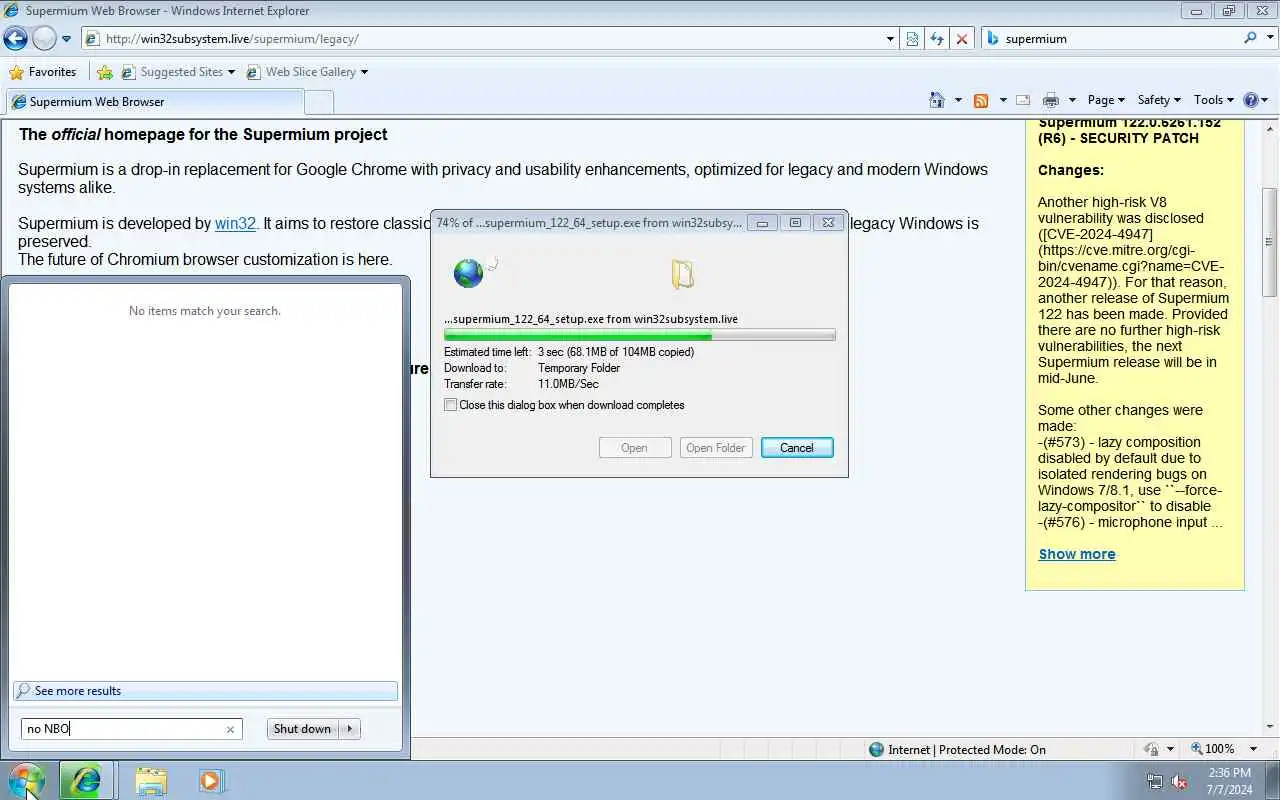Click the address bar URL field

(484, 39)
